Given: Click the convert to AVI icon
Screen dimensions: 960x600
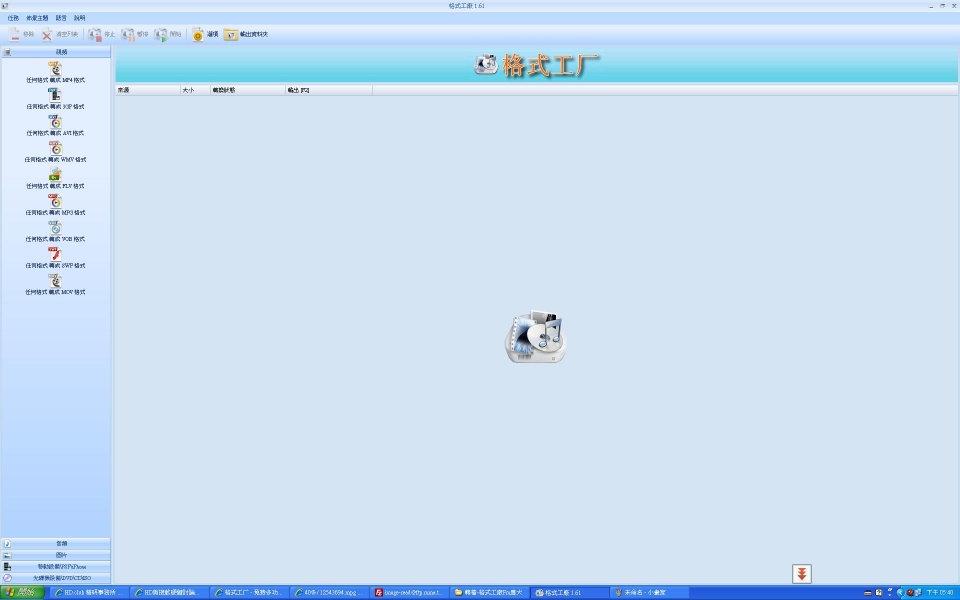Looking at the screenshot, I should point(55,122).
